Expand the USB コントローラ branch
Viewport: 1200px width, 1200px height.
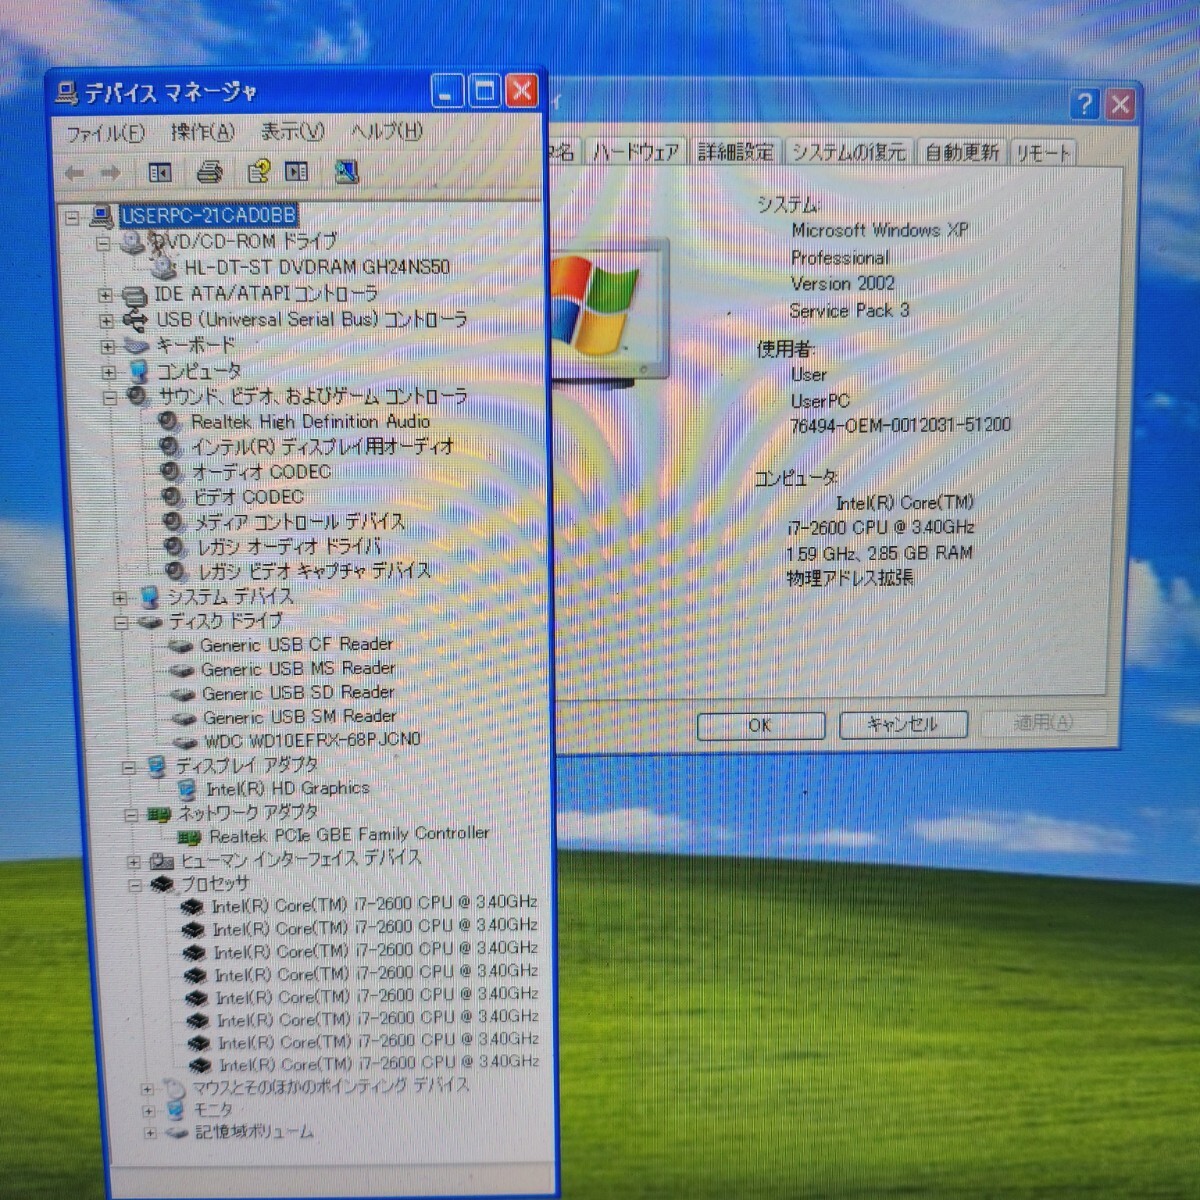[106, 321]
